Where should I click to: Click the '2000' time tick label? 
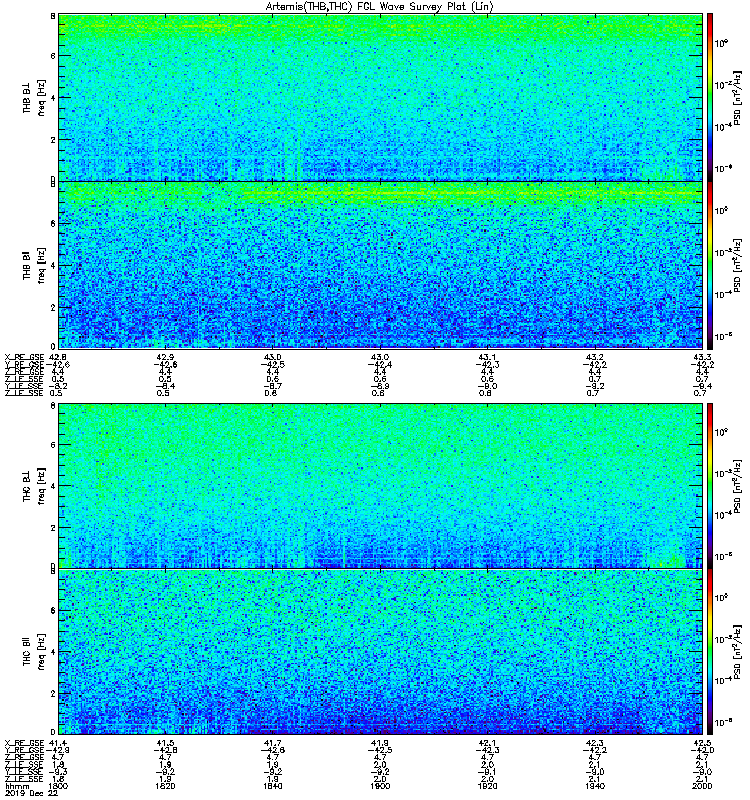pyautogui.click(x=702, y=786)
